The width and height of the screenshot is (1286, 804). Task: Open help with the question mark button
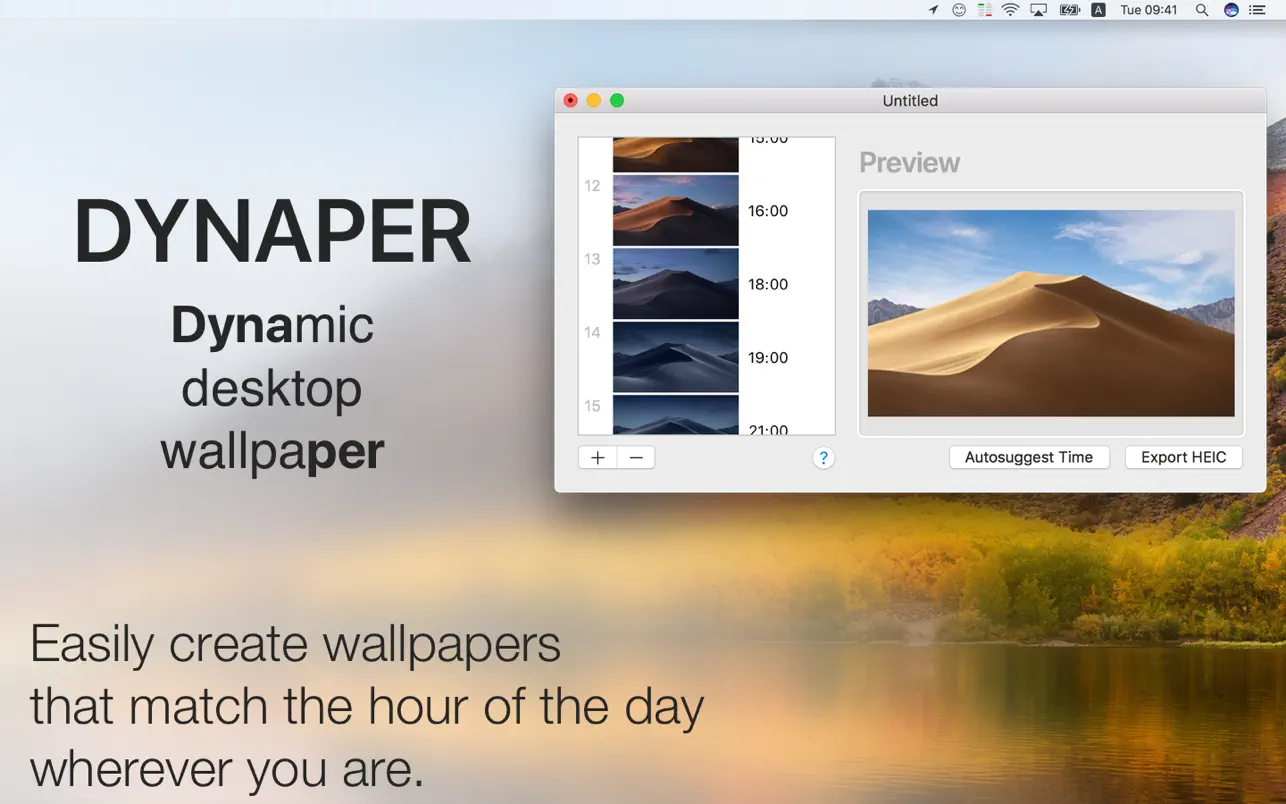pyautogui.click(x=823, y=458)
